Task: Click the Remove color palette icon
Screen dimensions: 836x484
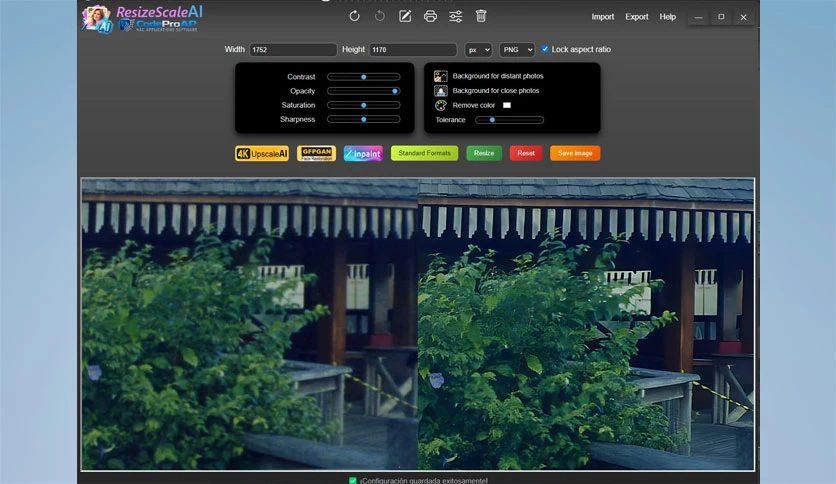Action: click(x=440, y=106)
